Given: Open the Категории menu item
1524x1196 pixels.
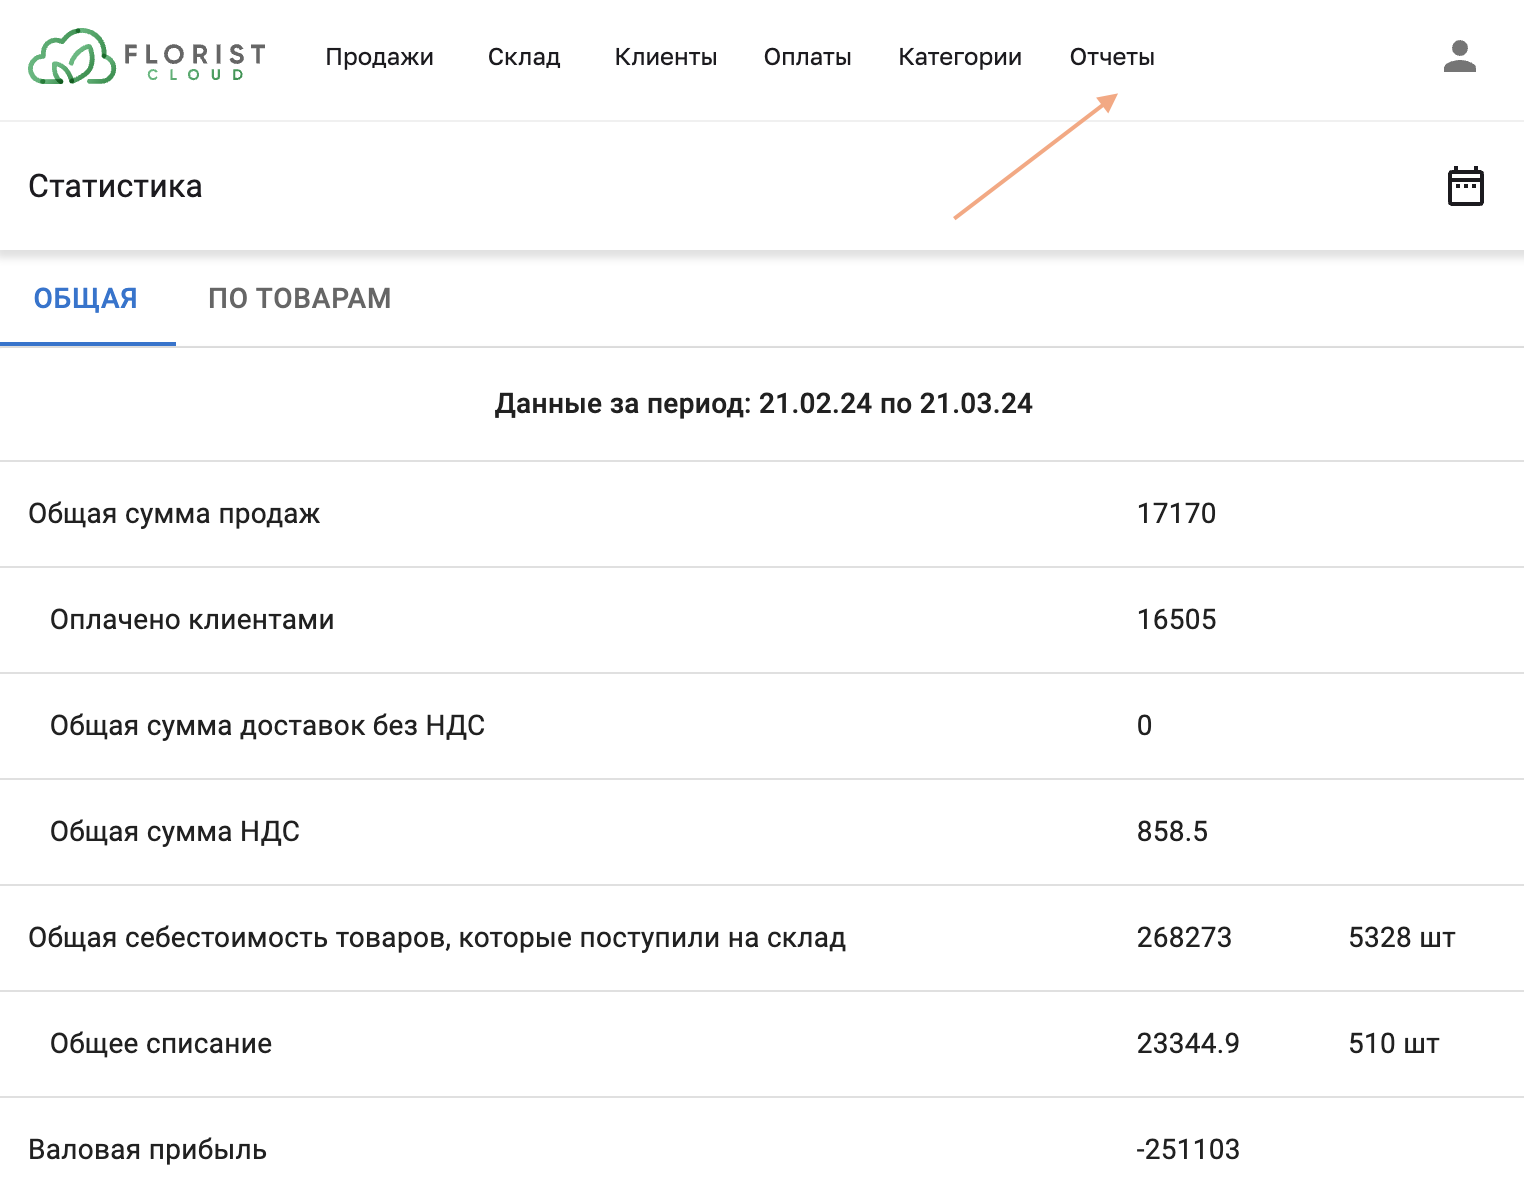Looking at the screenshot, I should [960, 57].
